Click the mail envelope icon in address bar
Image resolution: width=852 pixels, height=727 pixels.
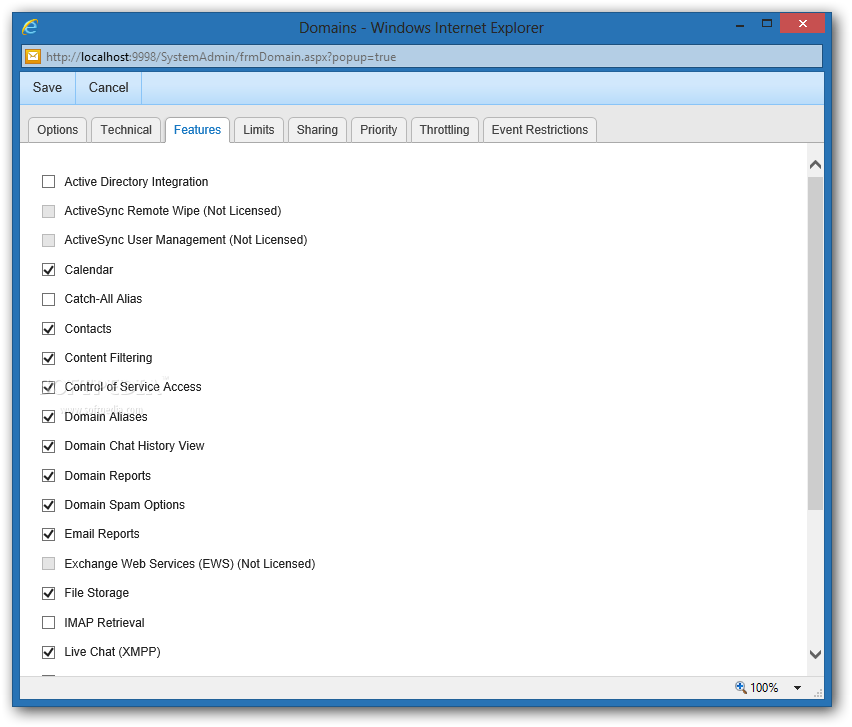tap(33, 57)
